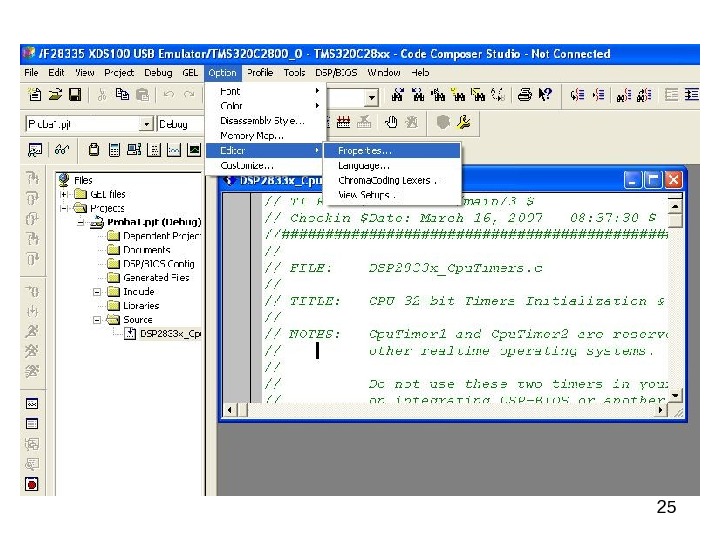Select Memory Map menu entry
720x540 pixels.
(x=265, y=135)
